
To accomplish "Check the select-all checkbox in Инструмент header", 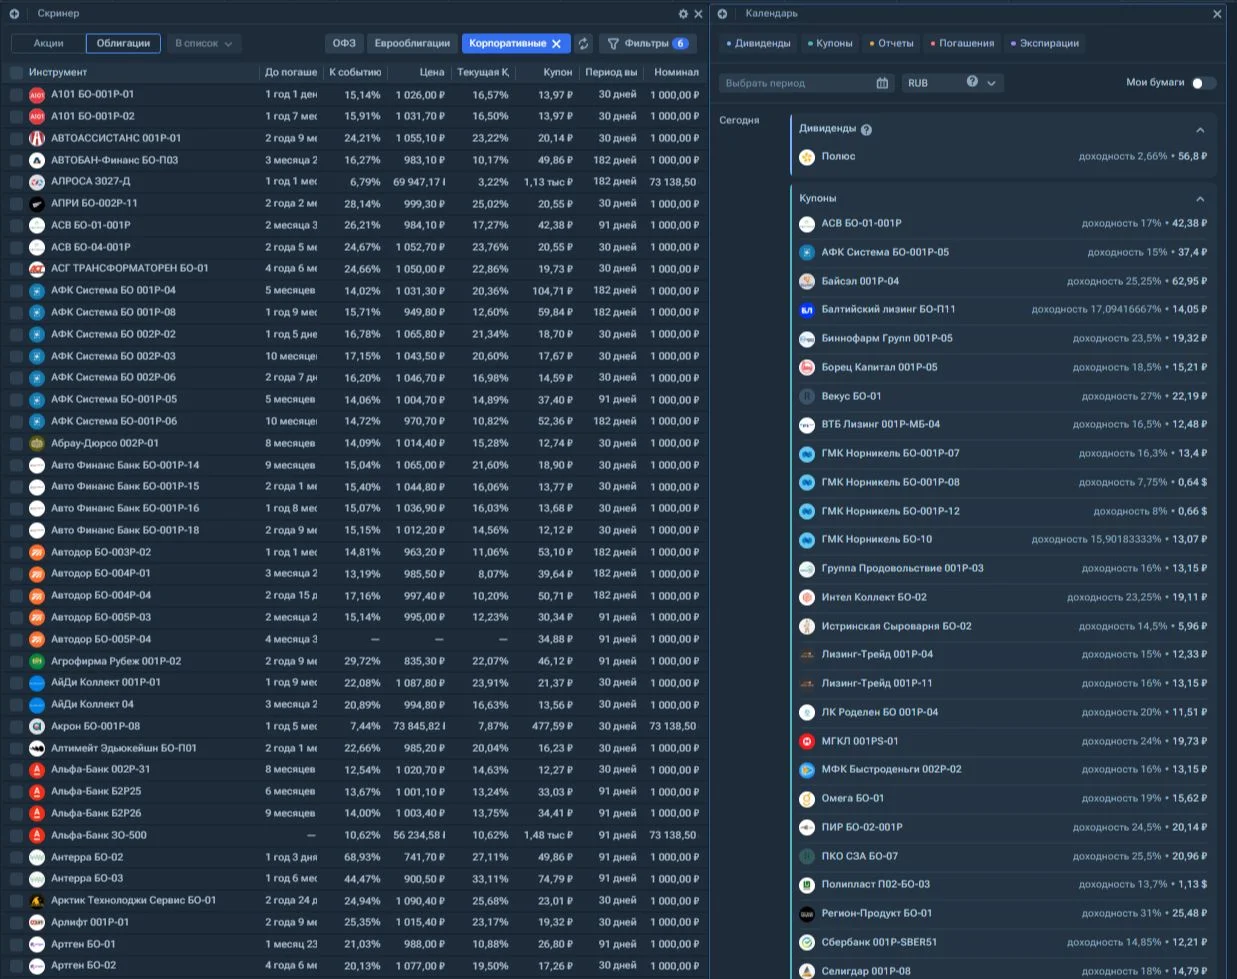I will coord(16,73).
